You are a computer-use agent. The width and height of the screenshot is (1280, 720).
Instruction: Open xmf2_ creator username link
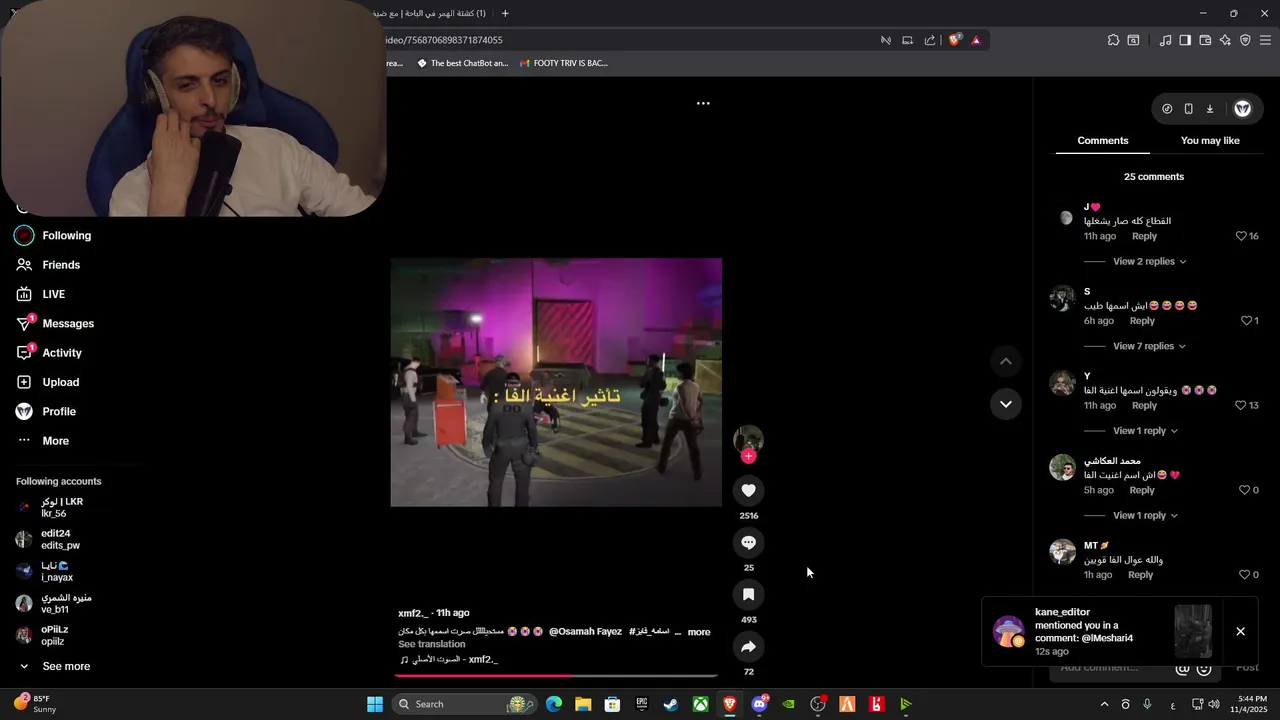412,613
